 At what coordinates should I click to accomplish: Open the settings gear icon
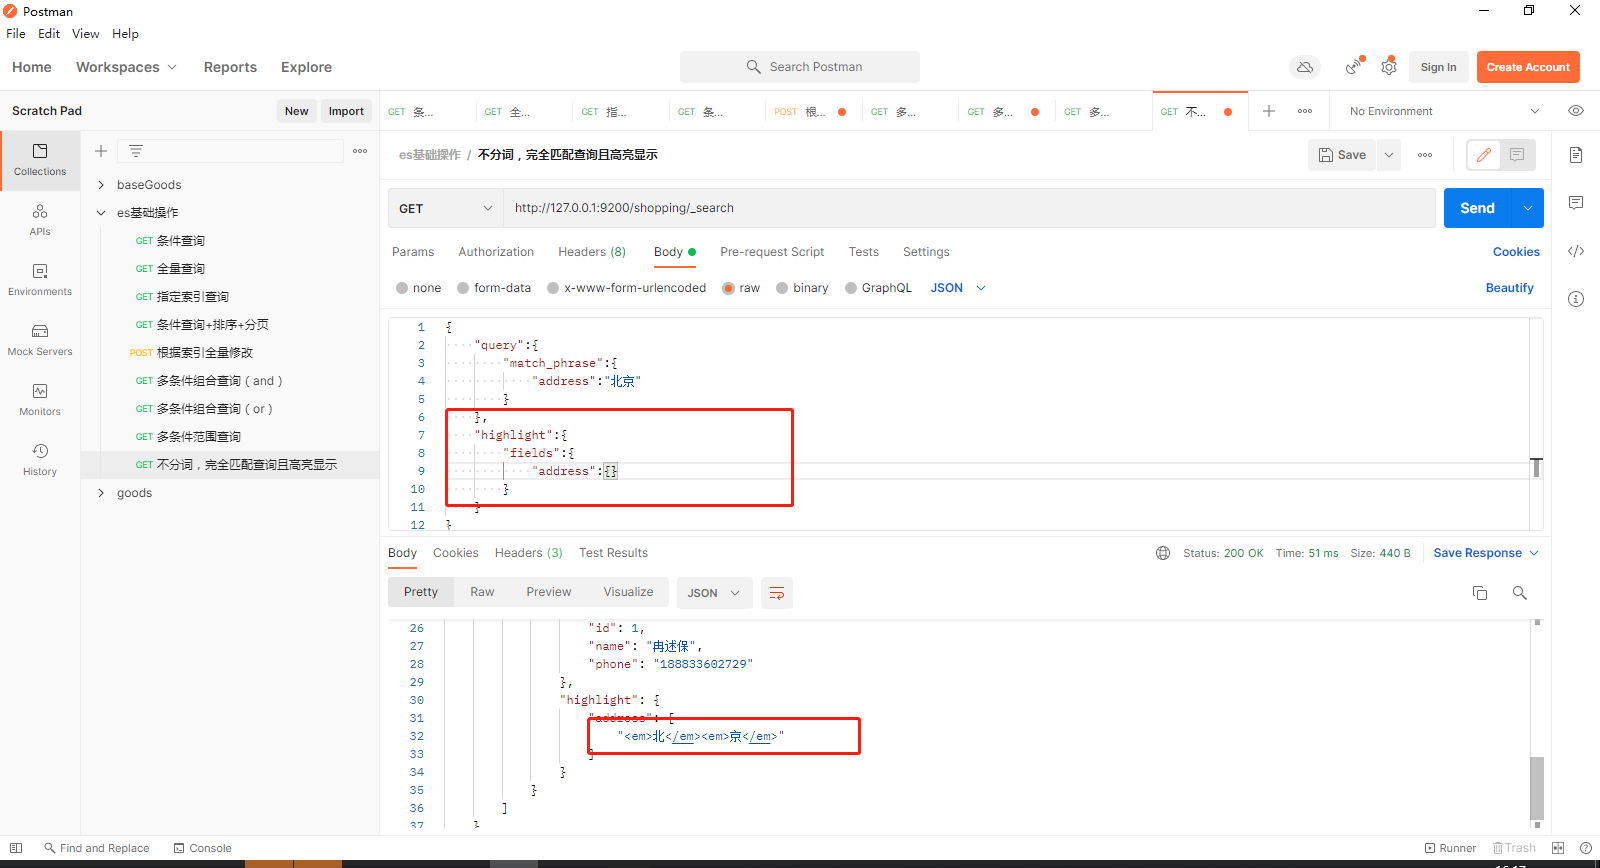(x=1389, y=67)
